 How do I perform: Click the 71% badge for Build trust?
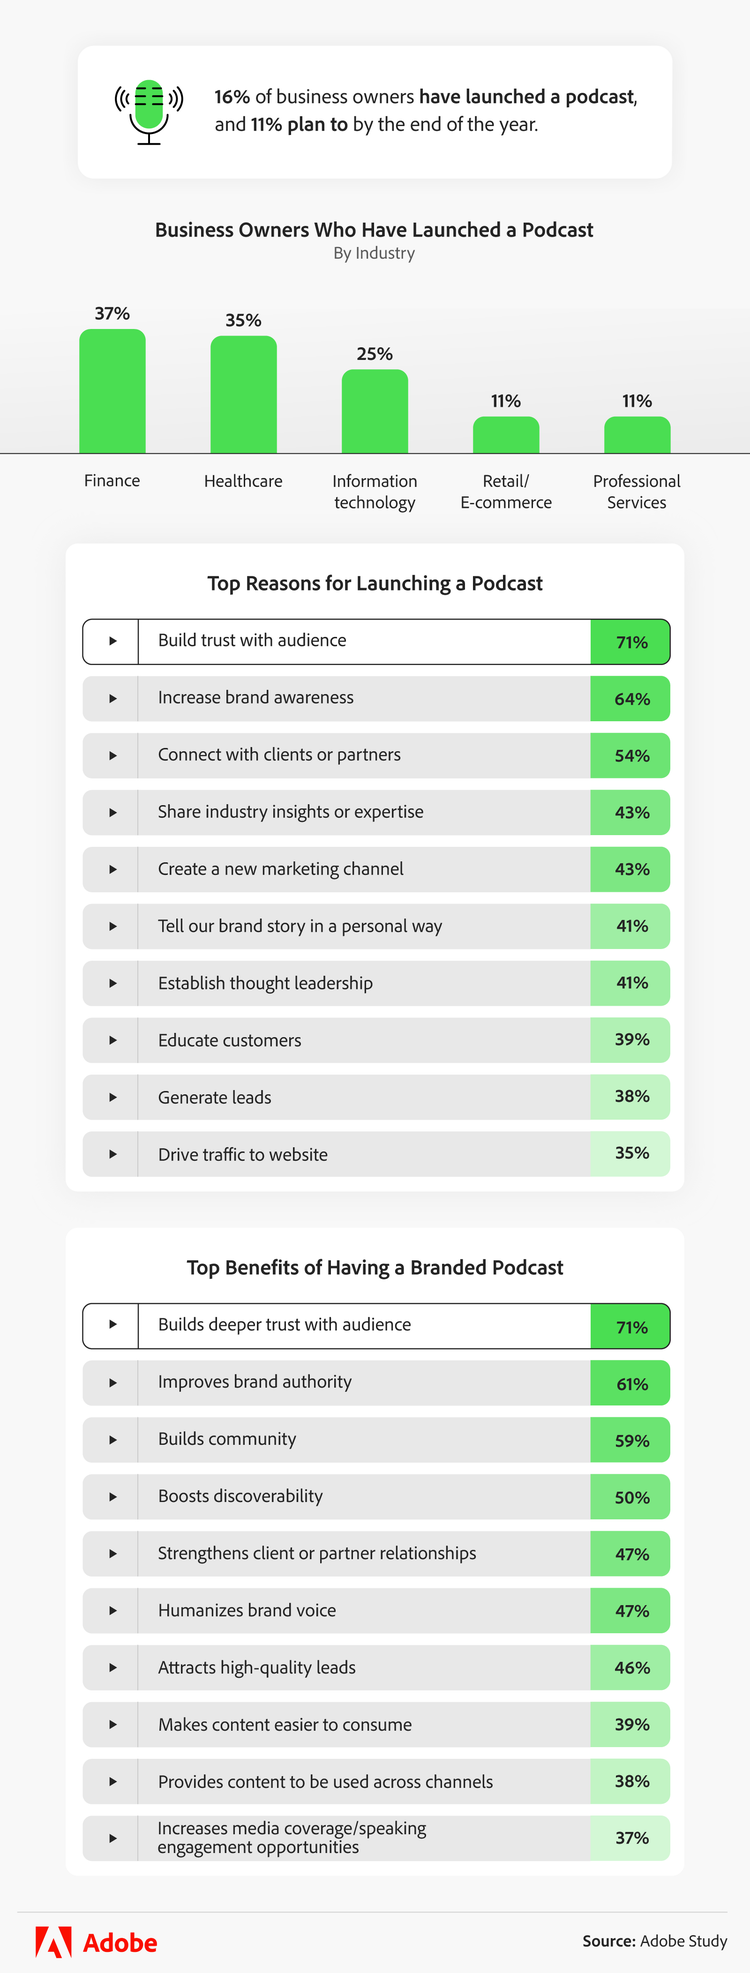[x=631, y=642]
